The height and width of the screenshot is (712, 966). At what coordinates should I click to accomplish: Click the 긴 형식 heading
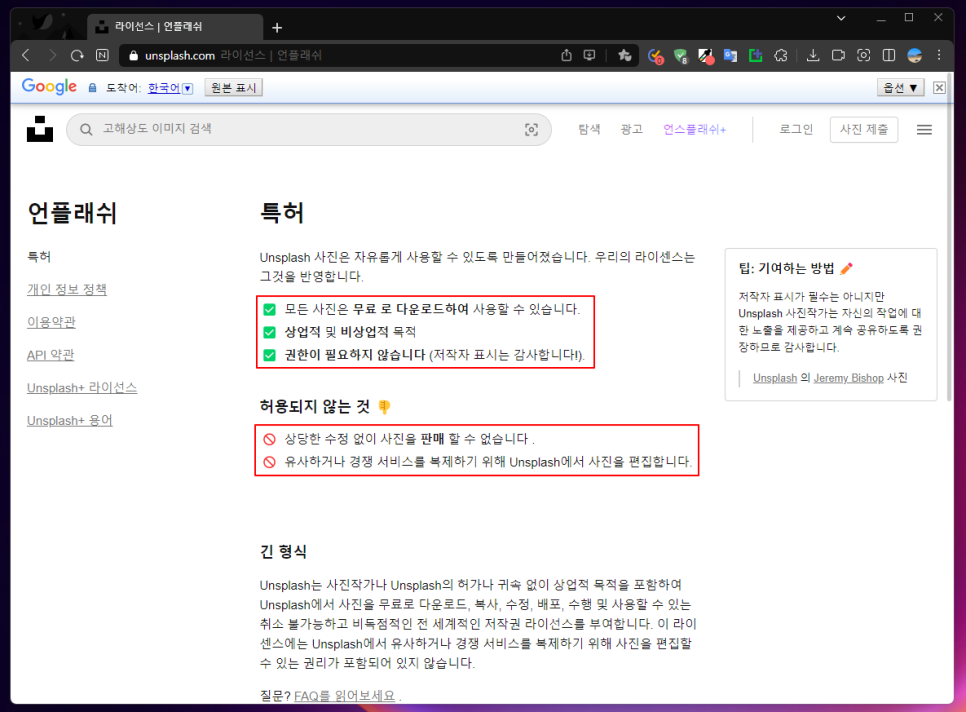[x=283, y=551]
